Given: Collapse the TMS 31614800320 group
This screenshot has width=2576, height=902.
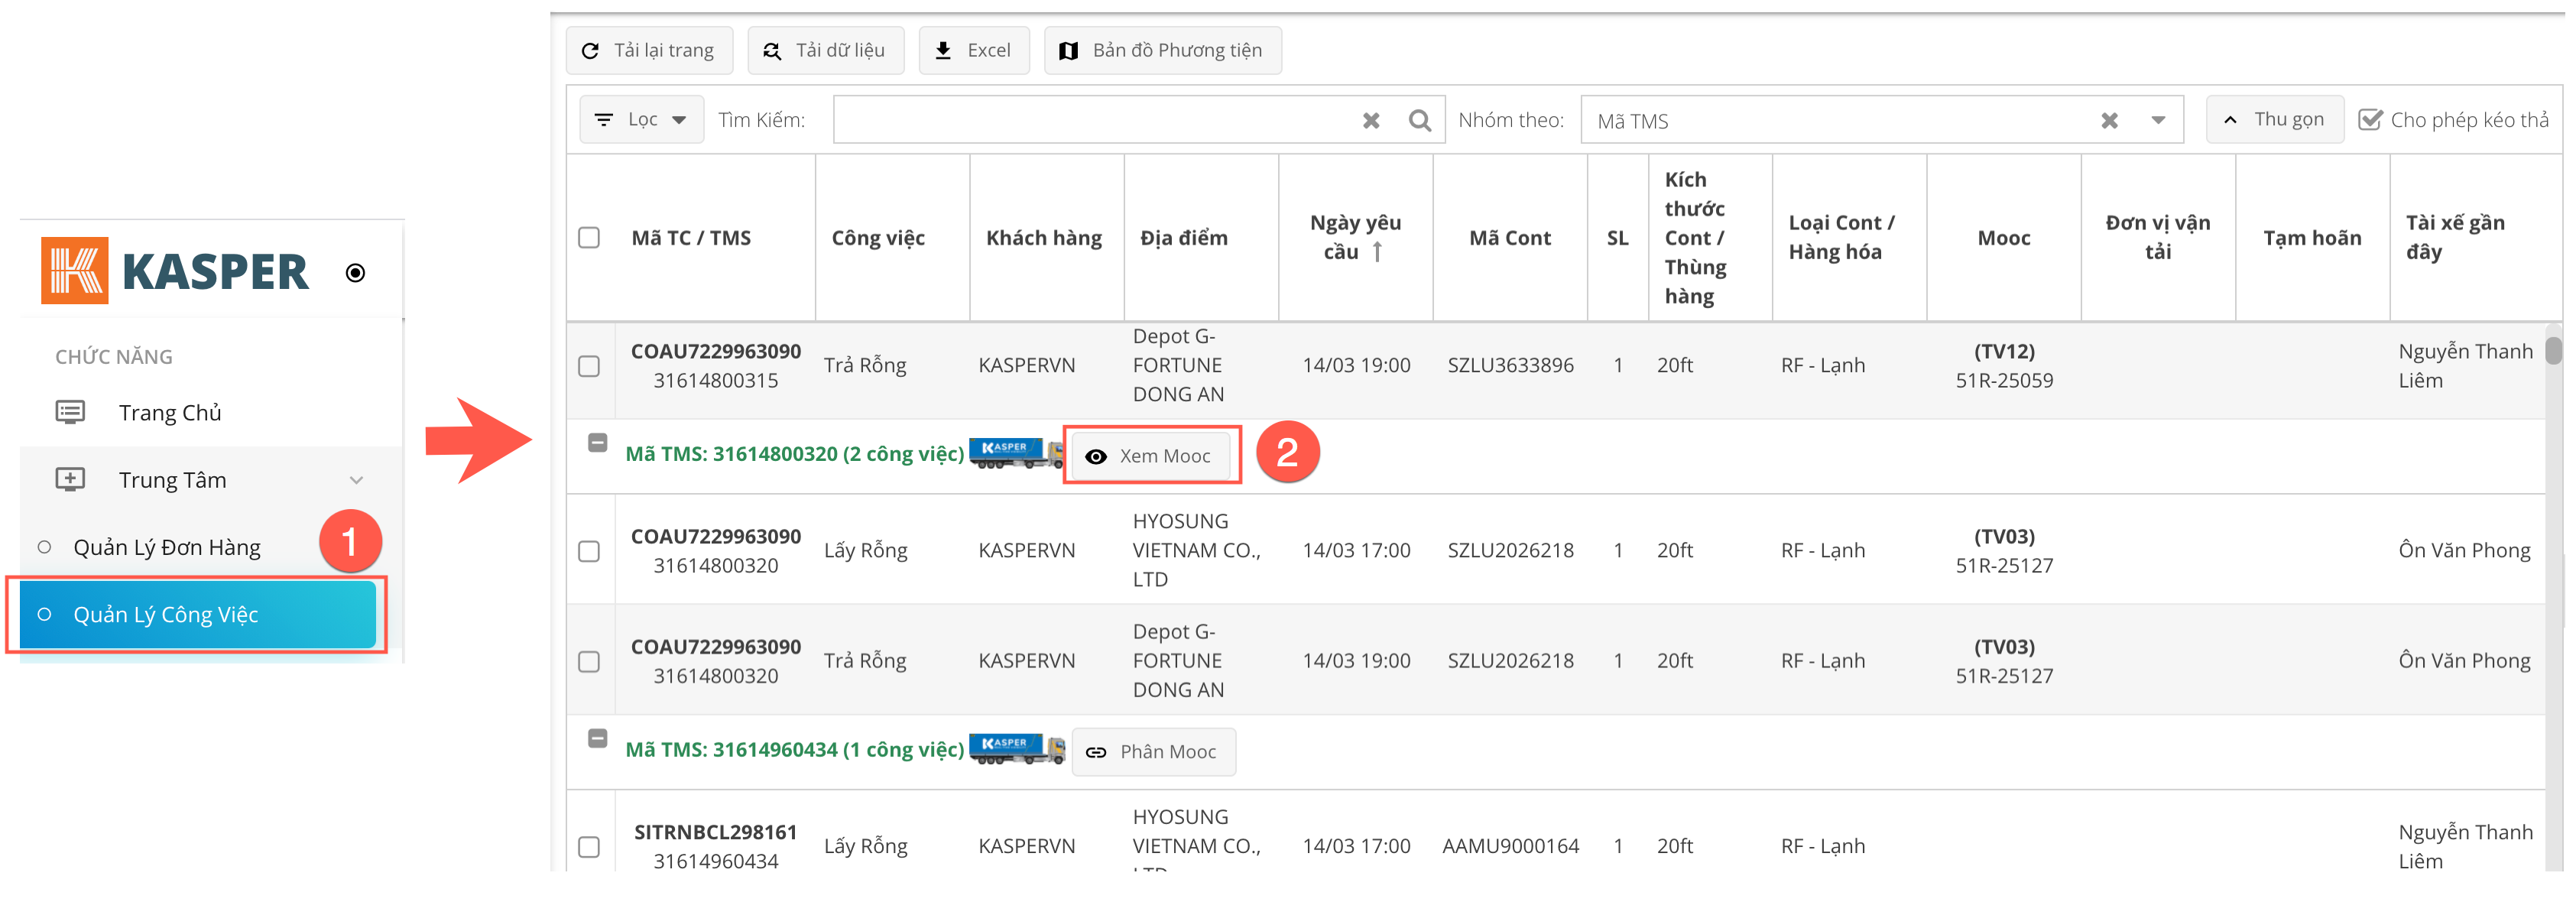Looking at the screenshot, I should point(597,443).
